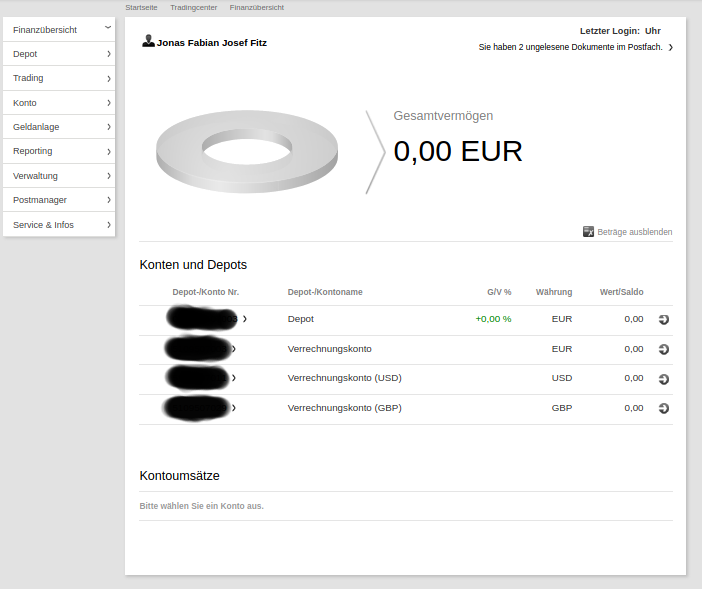This screenshot has width=702, height=589.
Task: Expand the Depot sidebar menu
Action: (x=108, y=54)
